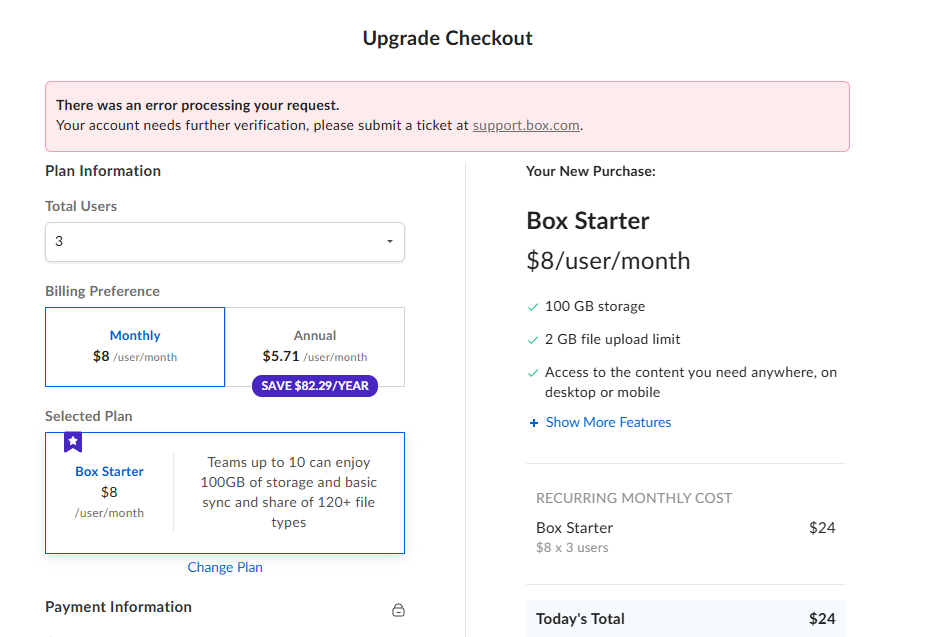
Task: Click the checkmark beside 2 GB file upload limit
Action: click(x=532, y=340)
